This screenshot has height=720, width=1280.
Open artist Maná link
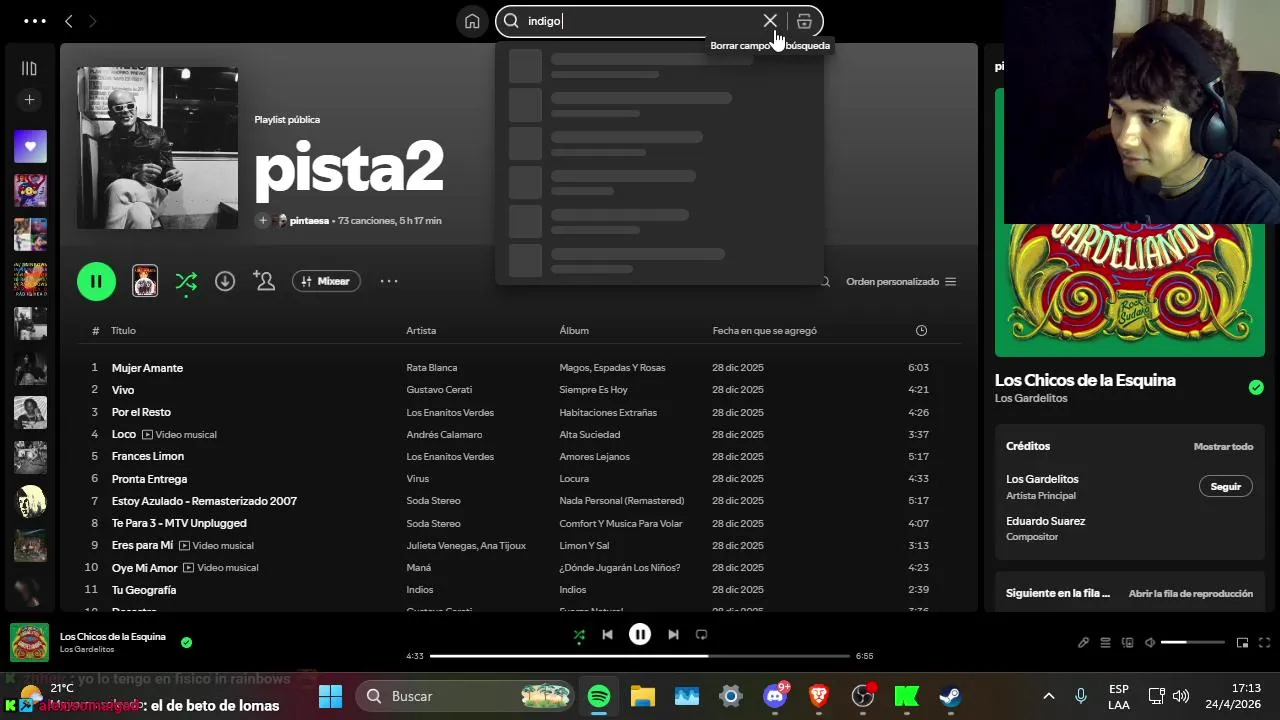click(418, 568)
